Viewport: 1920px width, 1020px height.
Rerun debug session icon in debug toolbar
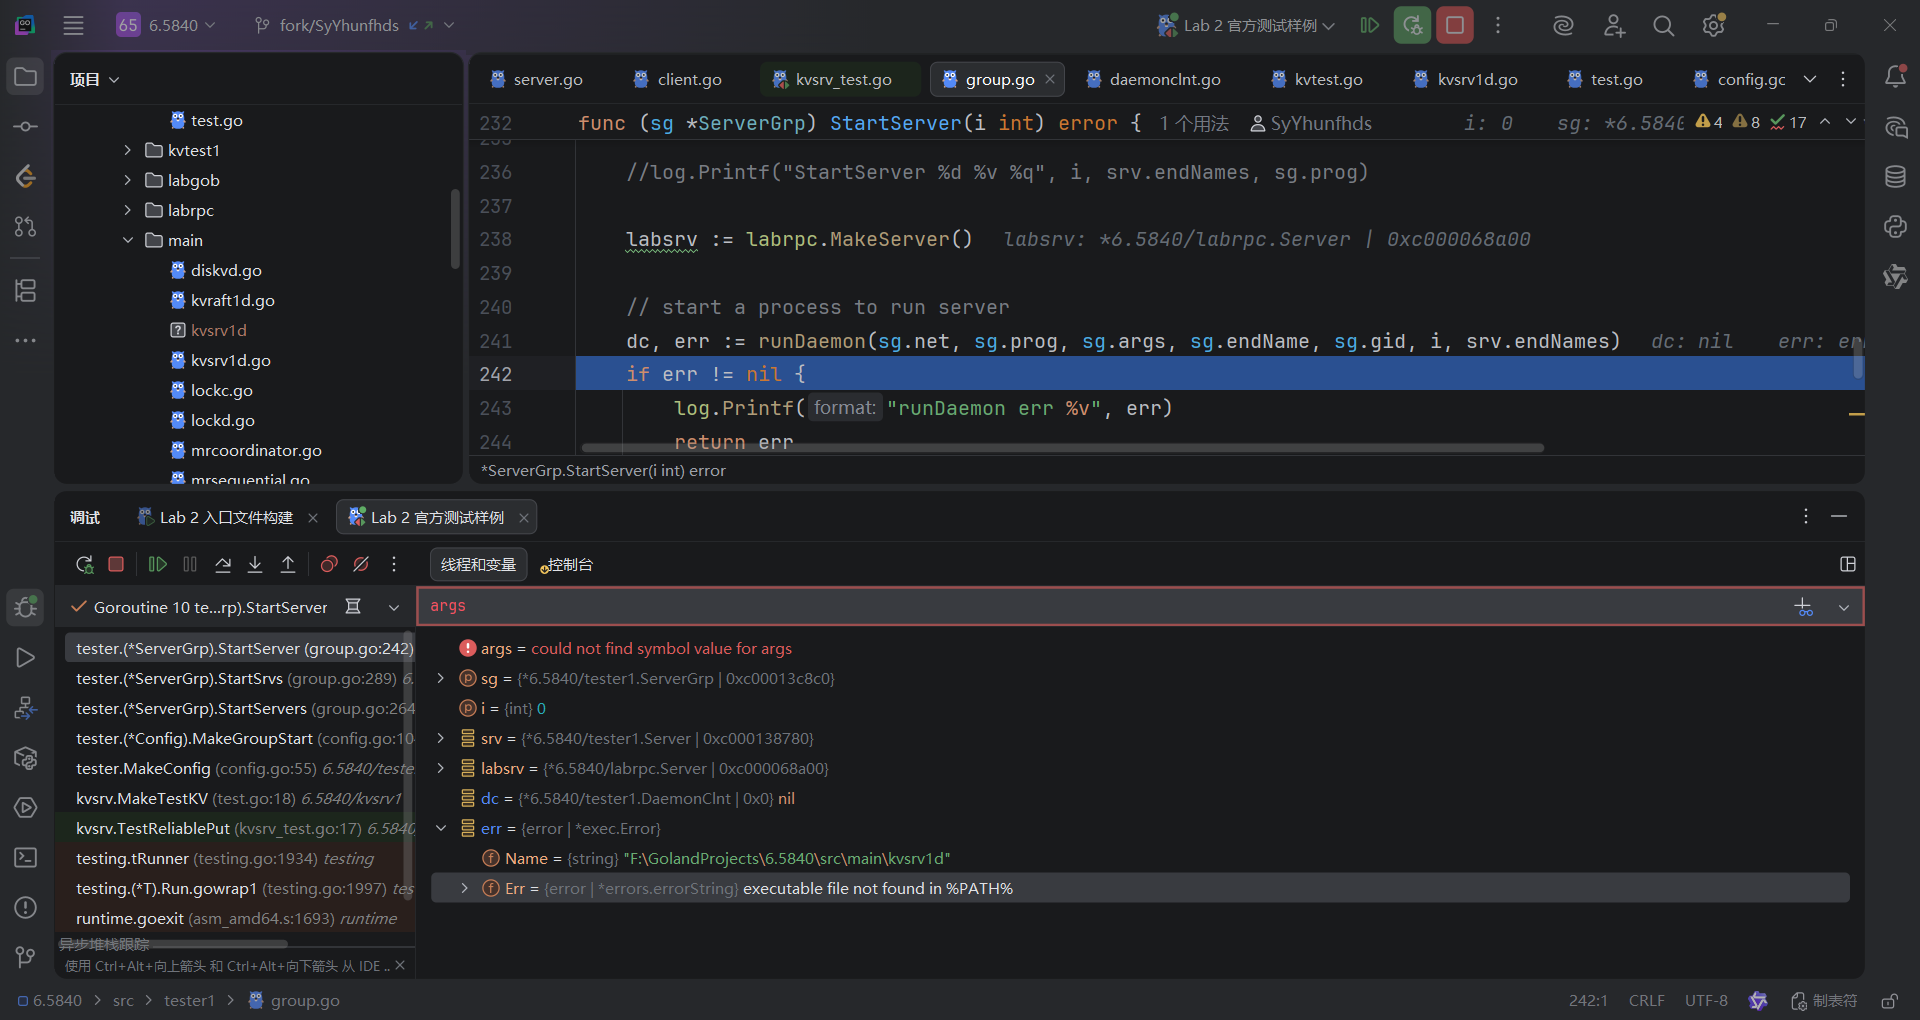84,565
